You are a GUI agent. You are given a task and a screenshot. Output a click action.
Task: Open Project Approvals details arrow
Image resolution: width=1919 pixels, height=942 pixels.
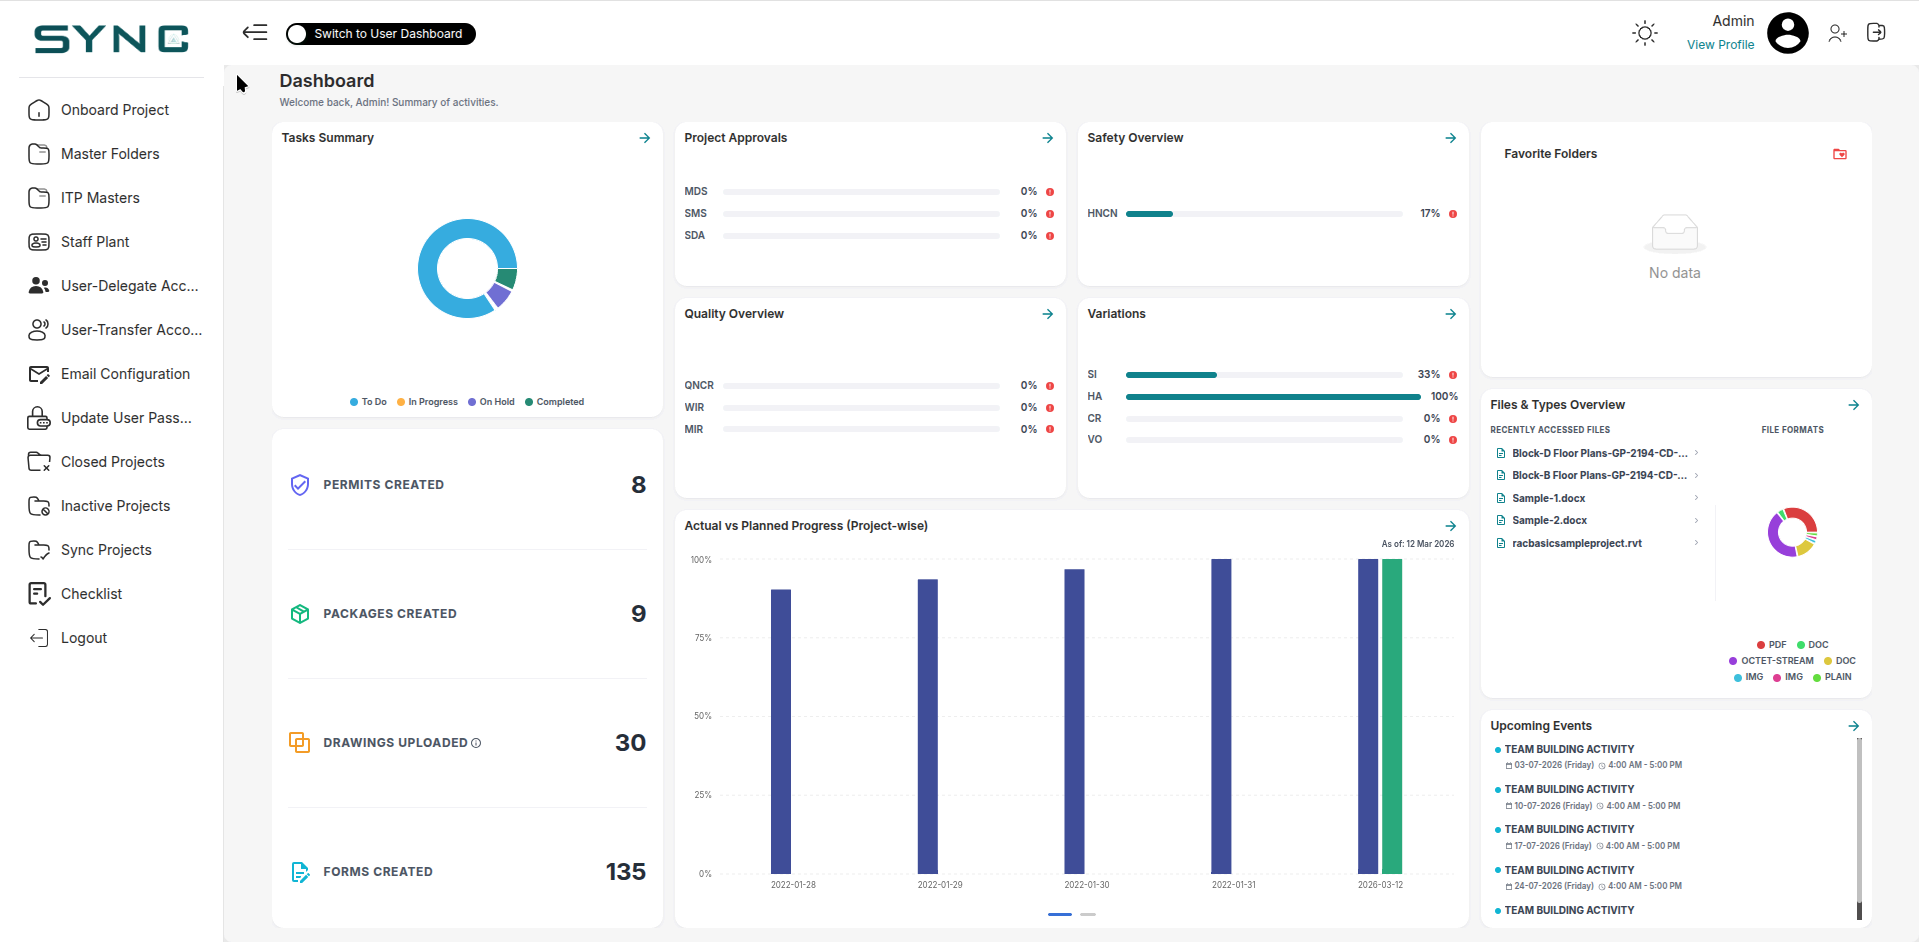(x=1048, y=138)
